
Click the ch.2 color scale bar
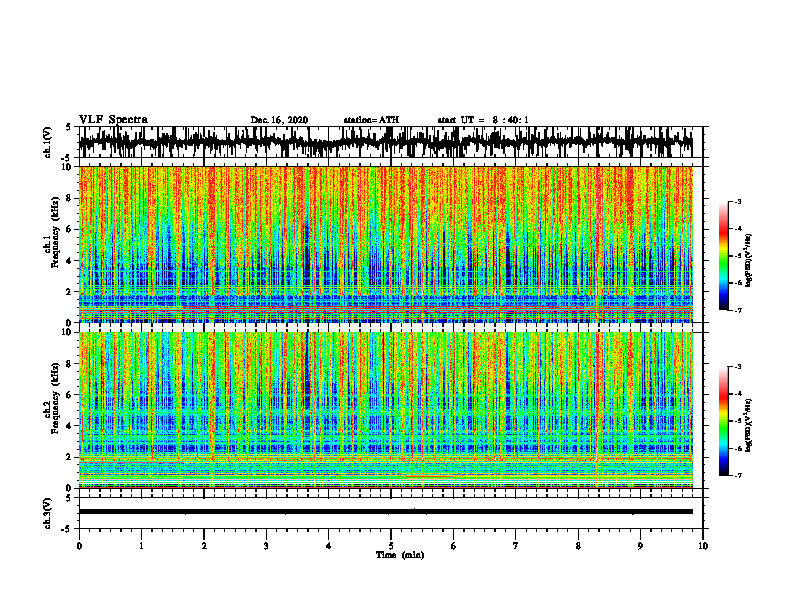pos(724,421)
